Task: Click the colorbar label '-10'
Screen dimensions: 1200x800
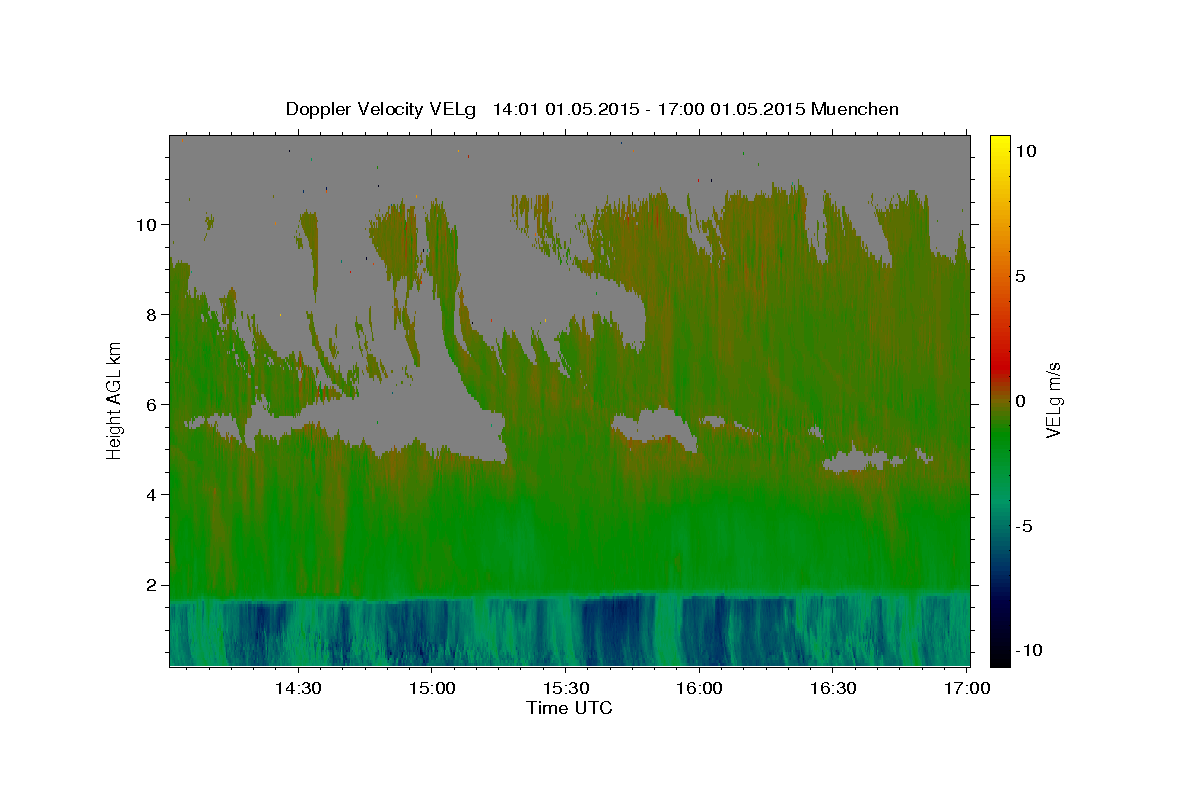Action: pos(1029,651)
